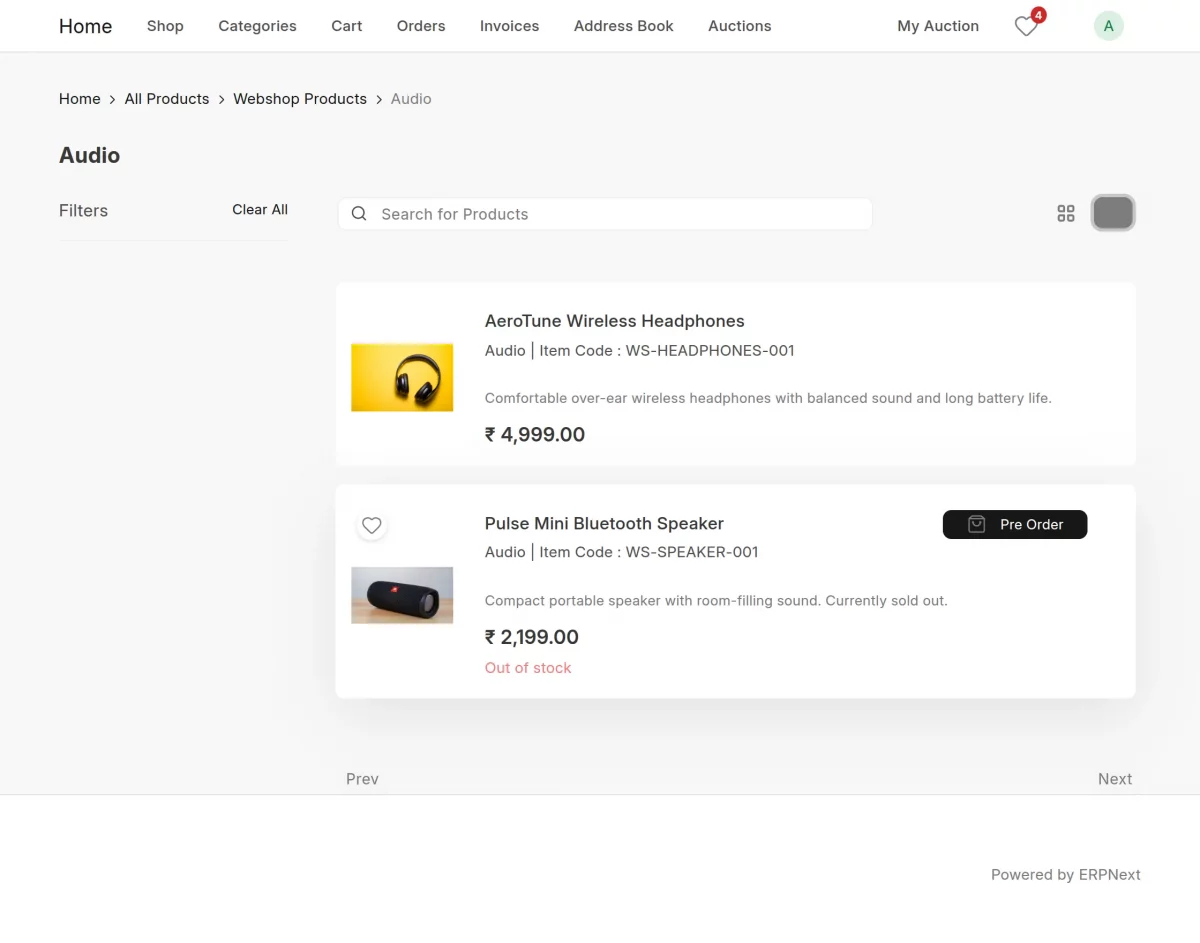Image resolution: width=1200 pixels, height=943 pixels.
Task: Add Pulse Mini Bluetooth Speaker to wishlist
Action: pos(372,525)
